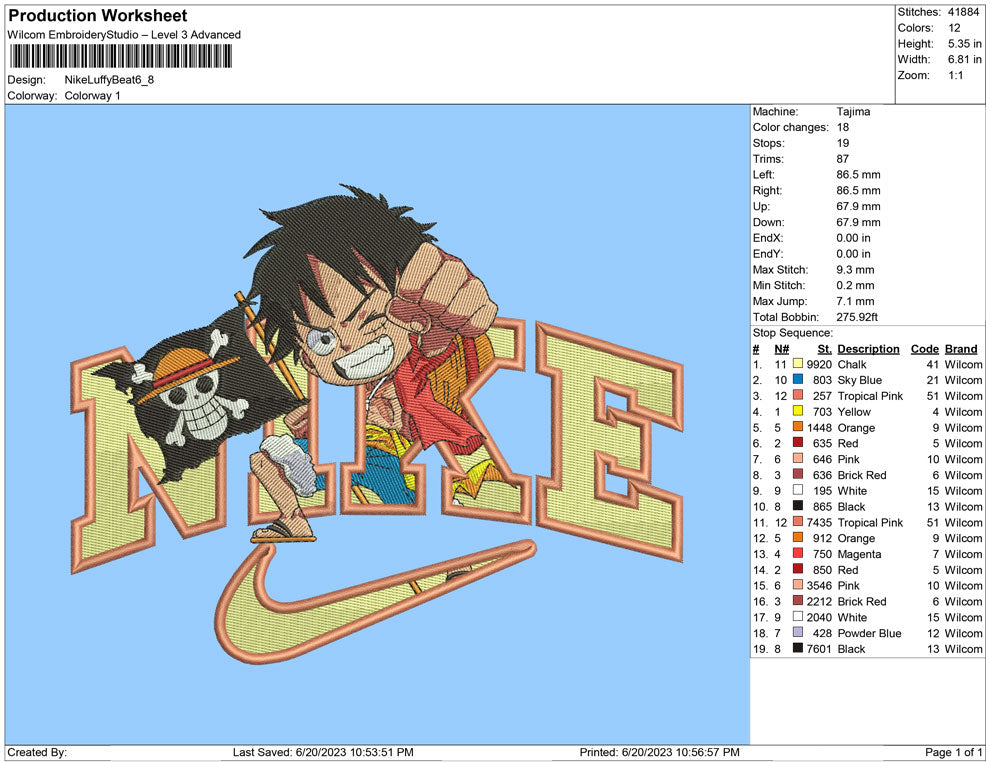Click the letter E of NIKE in preview
The image size is (990, 762).
click(609, 442)
